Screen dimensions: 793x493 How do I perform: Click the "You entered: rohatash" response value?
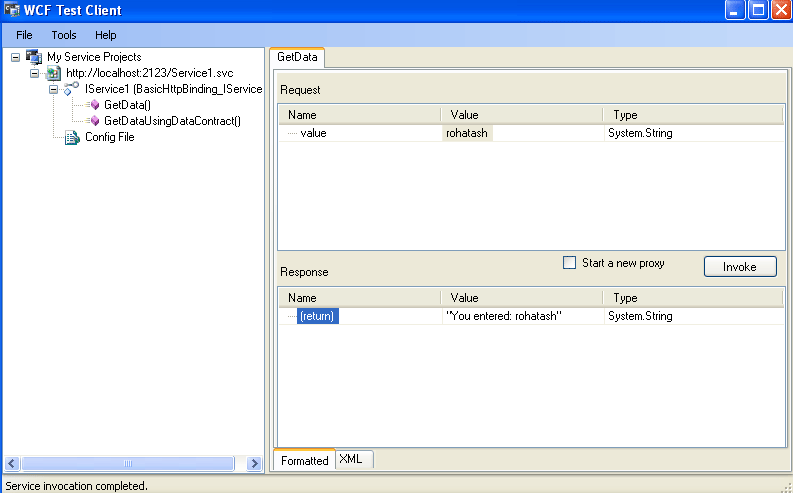coord(504,316)
